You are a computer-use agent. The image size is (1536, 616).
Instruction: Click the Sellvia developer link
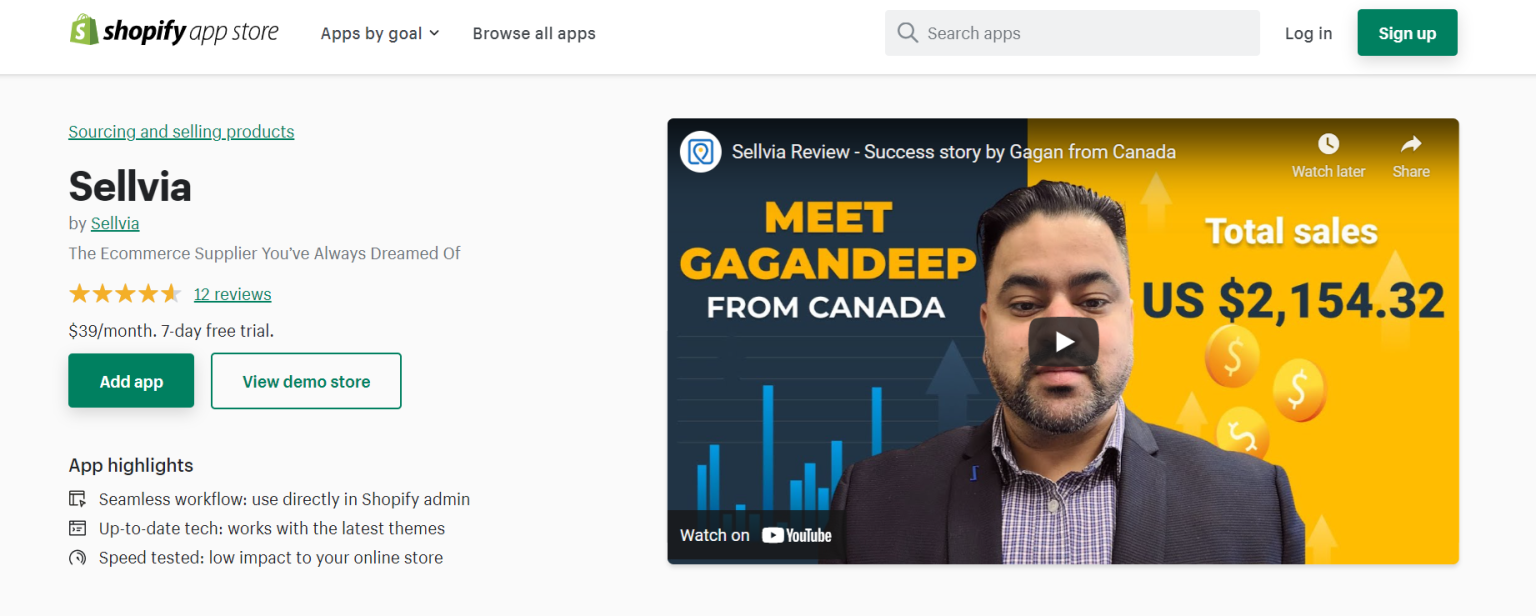[x=115, y=223]
